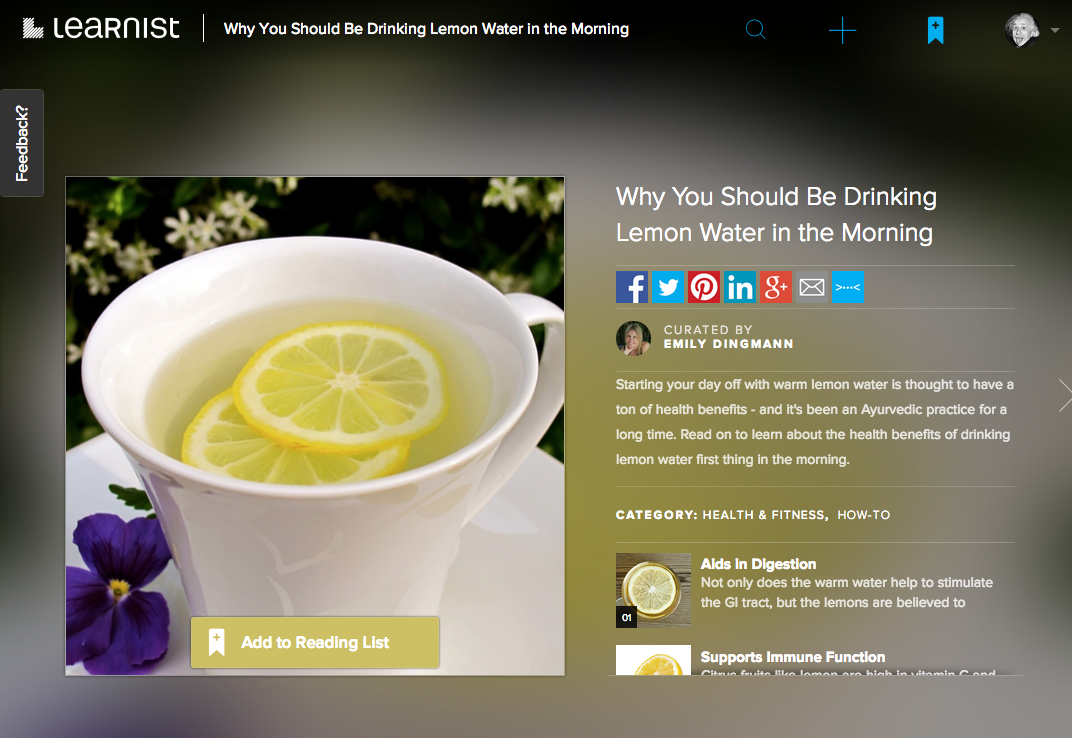The height and width of the screenshot is (738, 1072).
Task: Click the Learnist logo
Action: (101, 28)
